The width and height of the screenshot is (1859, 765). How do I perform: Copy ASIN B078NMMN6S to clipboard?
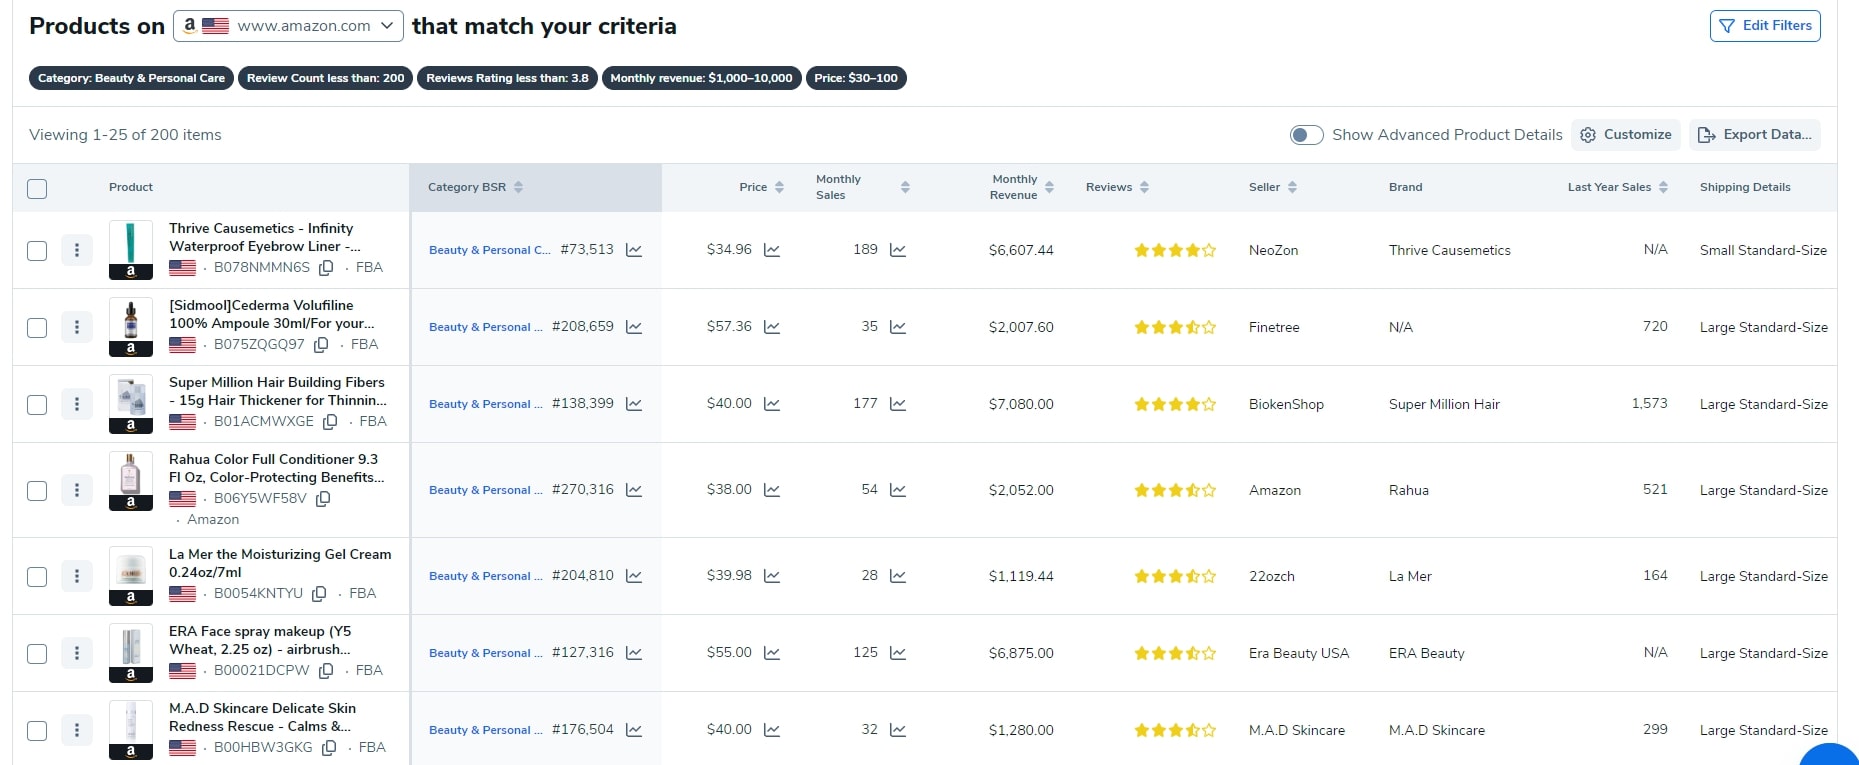coord(326,268)
